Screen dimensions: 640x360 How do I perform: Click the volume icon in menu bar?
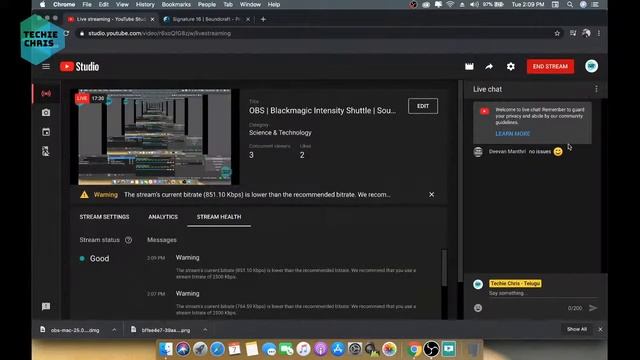pyautogui.click(x=474, y=4)
